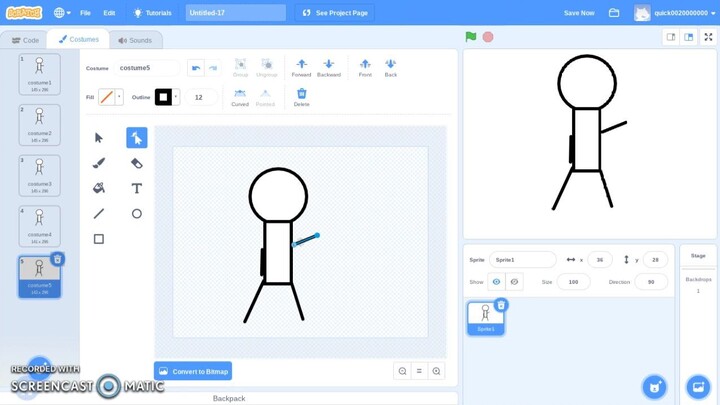
Task: Select the Text tool
Action: (137, 188)
